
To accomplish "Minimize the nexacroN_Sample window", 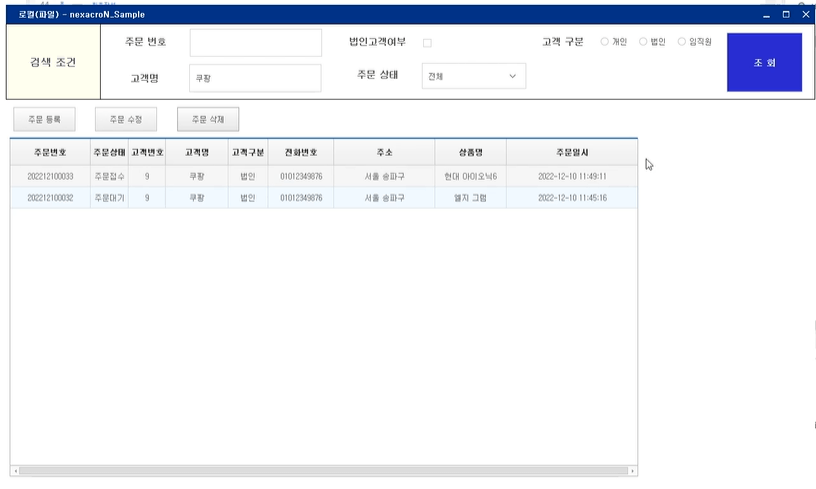I will coord(766,15).
